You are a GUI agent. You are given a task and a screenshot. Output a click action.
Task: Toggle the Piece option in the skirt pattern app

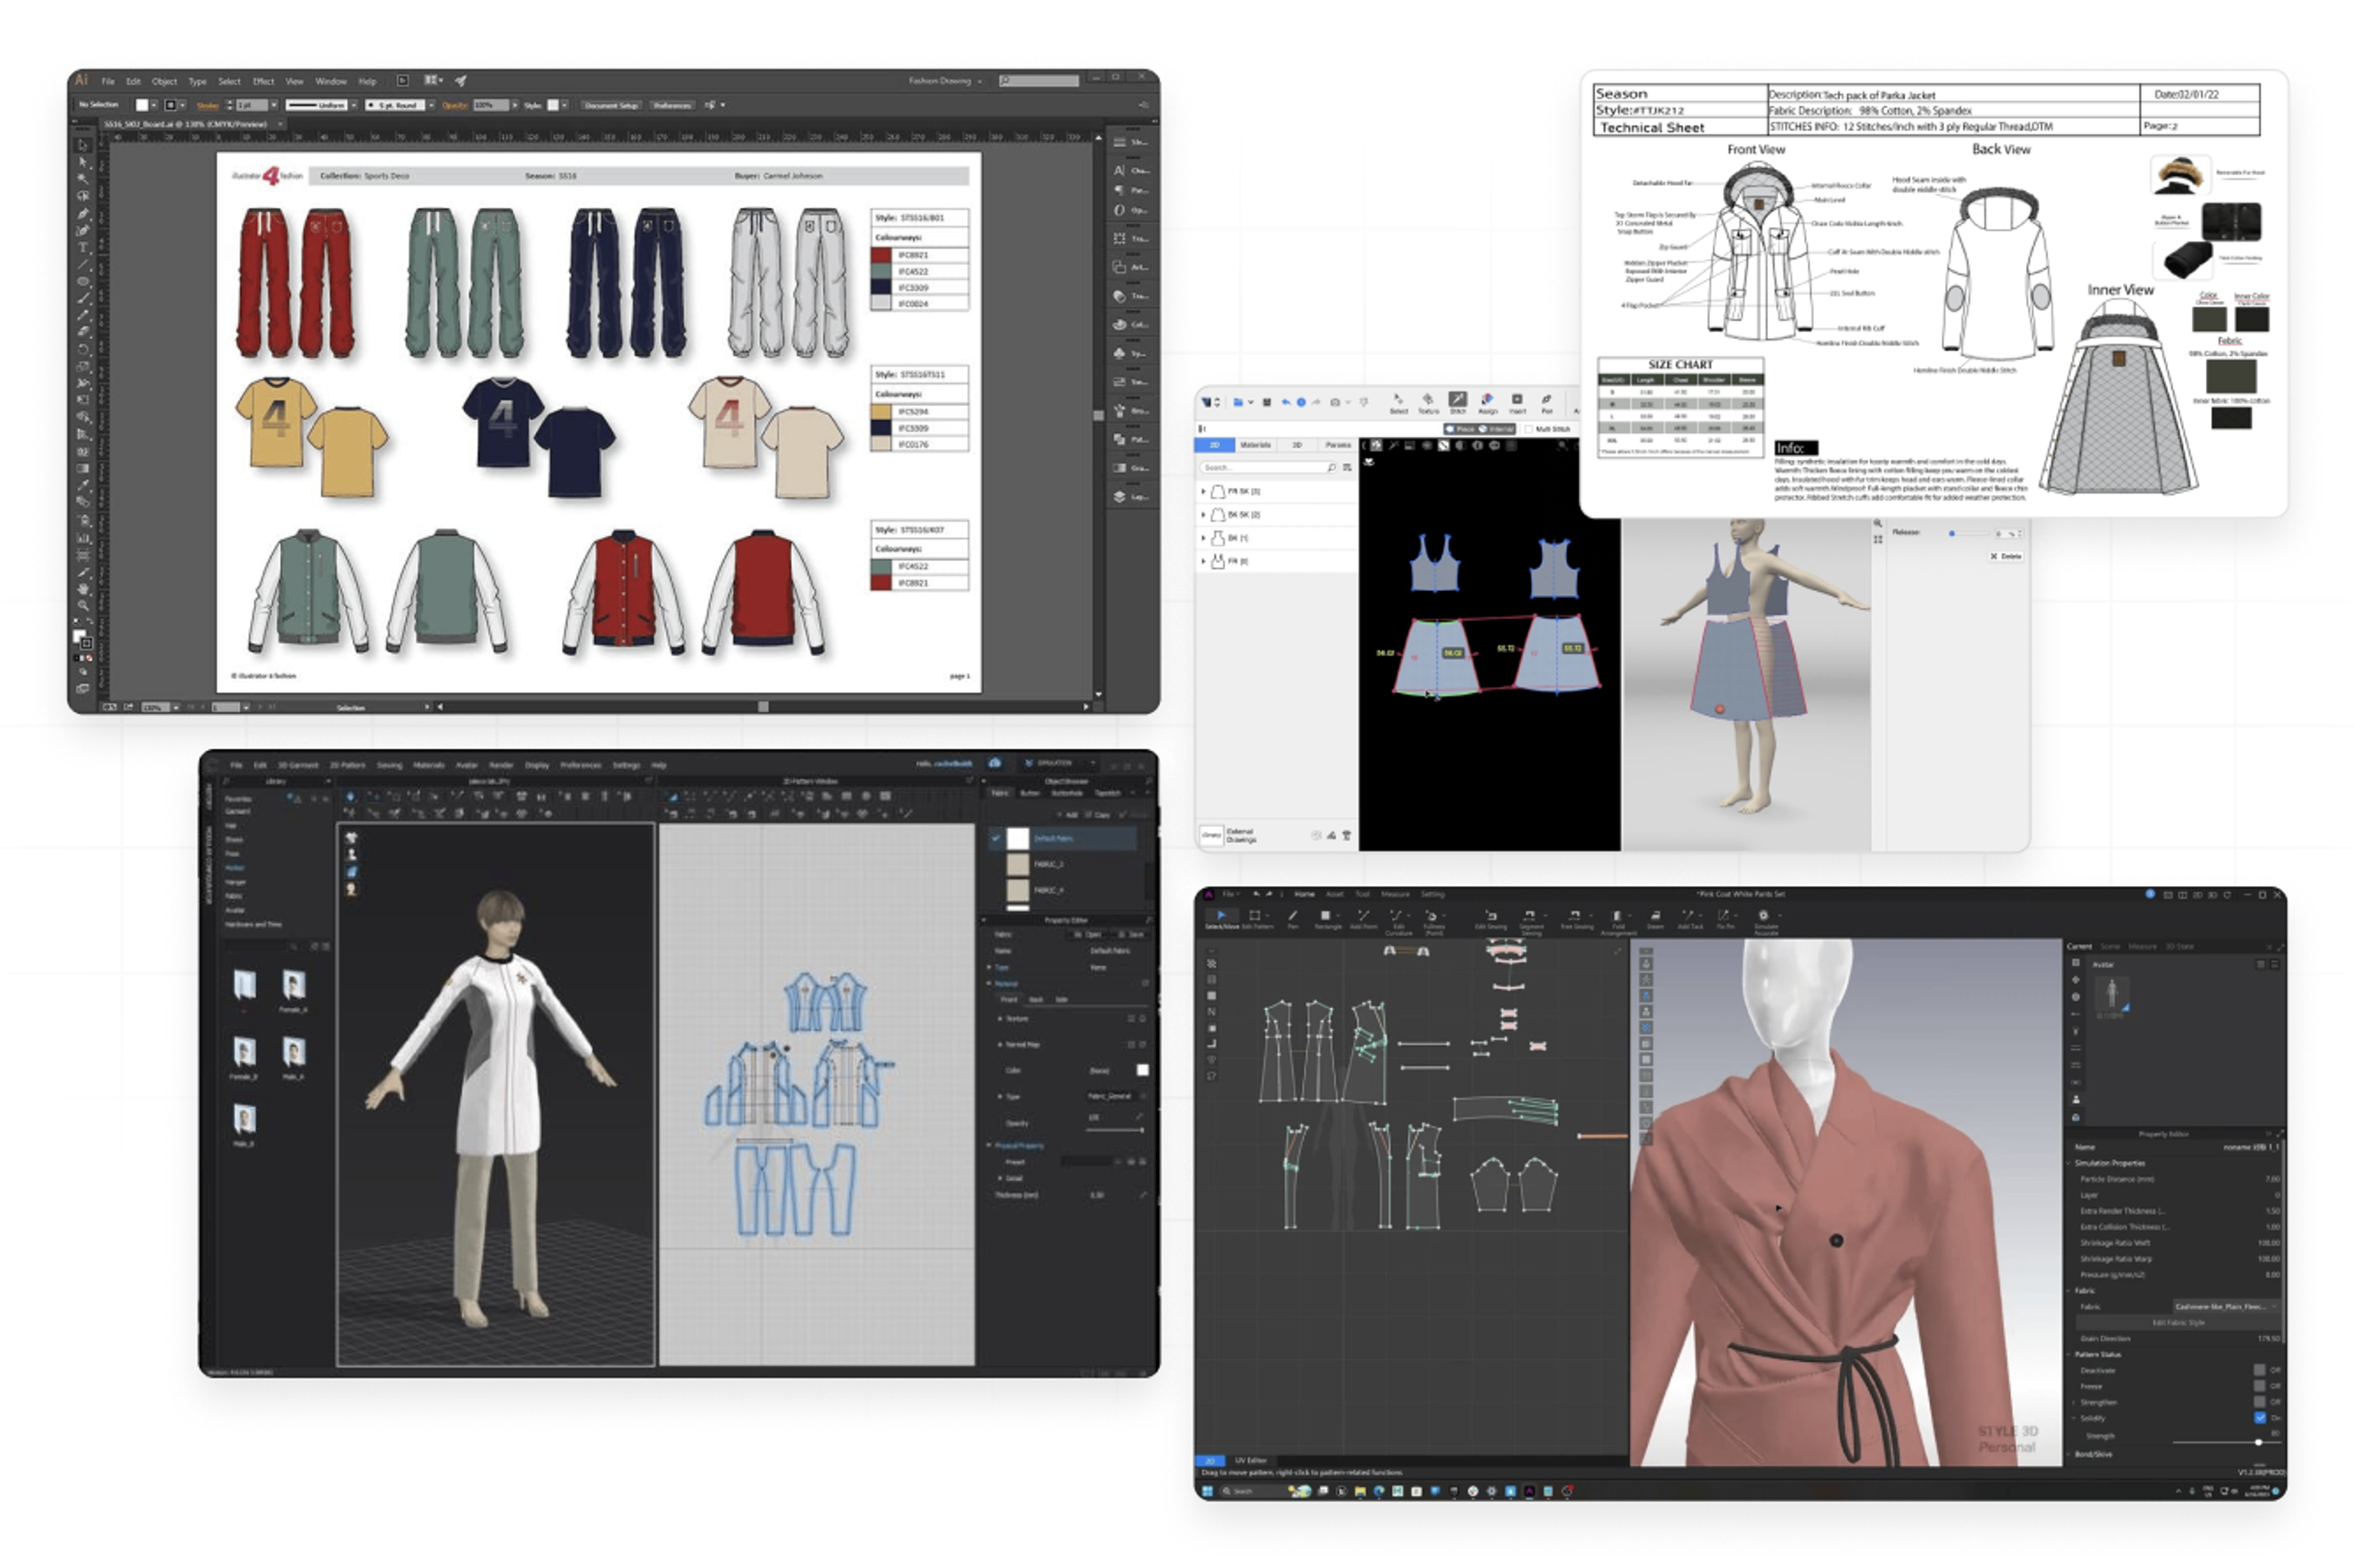click(x=1459, y=429)
